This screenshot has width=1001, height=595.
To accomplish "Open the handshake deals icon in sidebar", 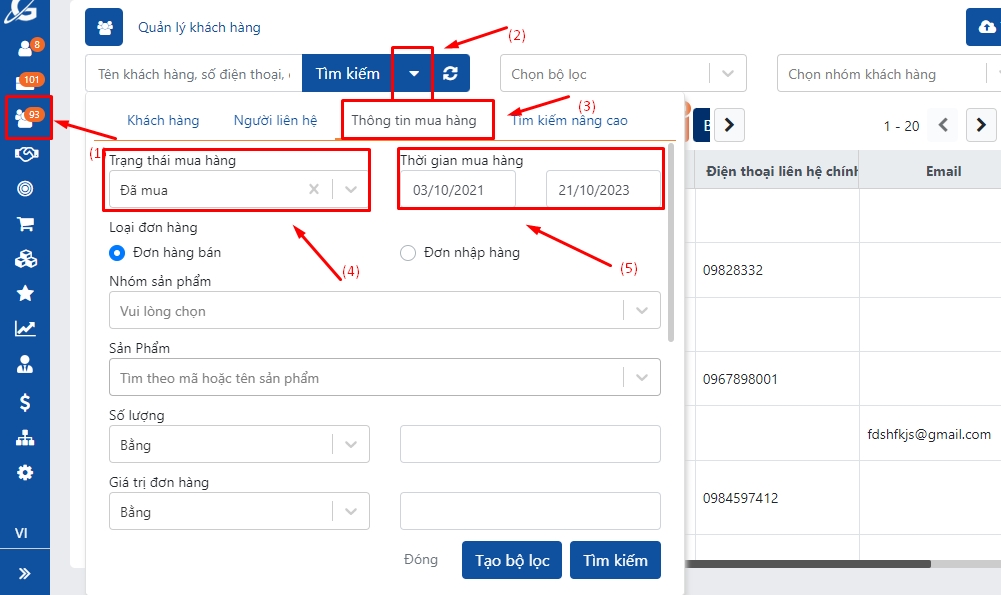I will click(25, 154).
